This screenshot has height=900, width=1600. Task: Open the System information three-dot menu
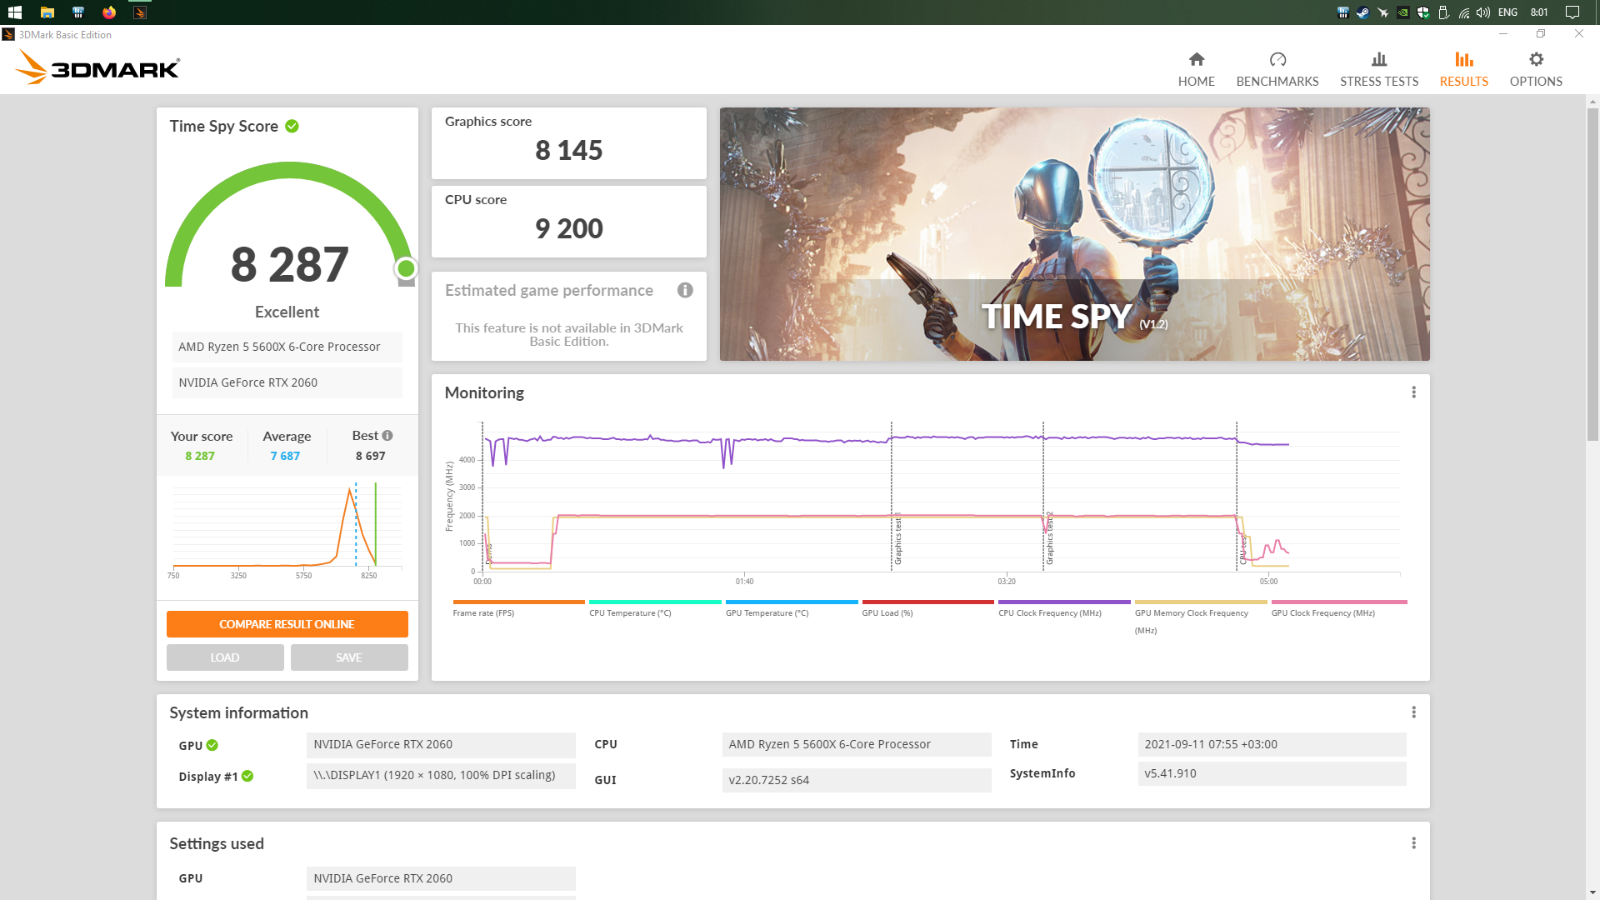tap(1413, 712)
